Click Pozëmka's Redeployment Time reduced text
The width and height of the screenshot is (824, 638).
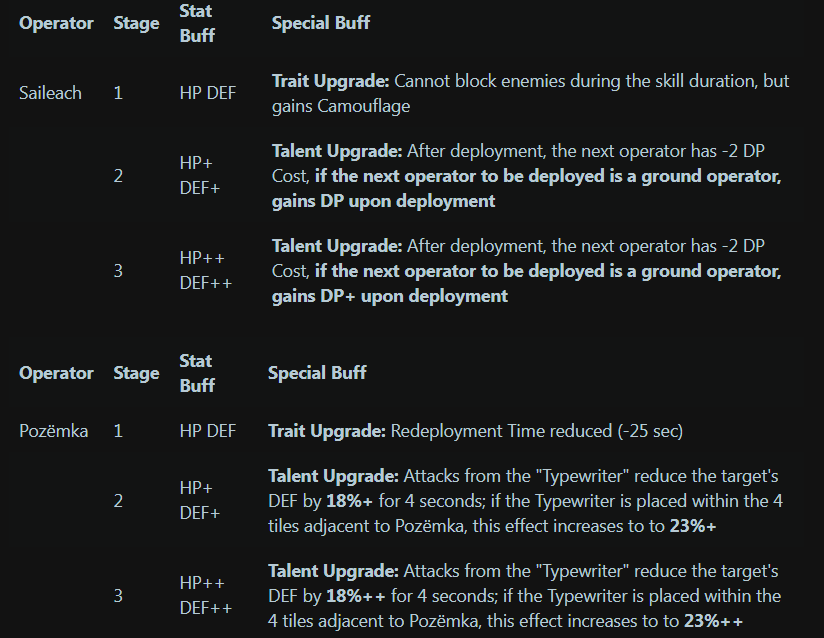(x=537, y=431)
